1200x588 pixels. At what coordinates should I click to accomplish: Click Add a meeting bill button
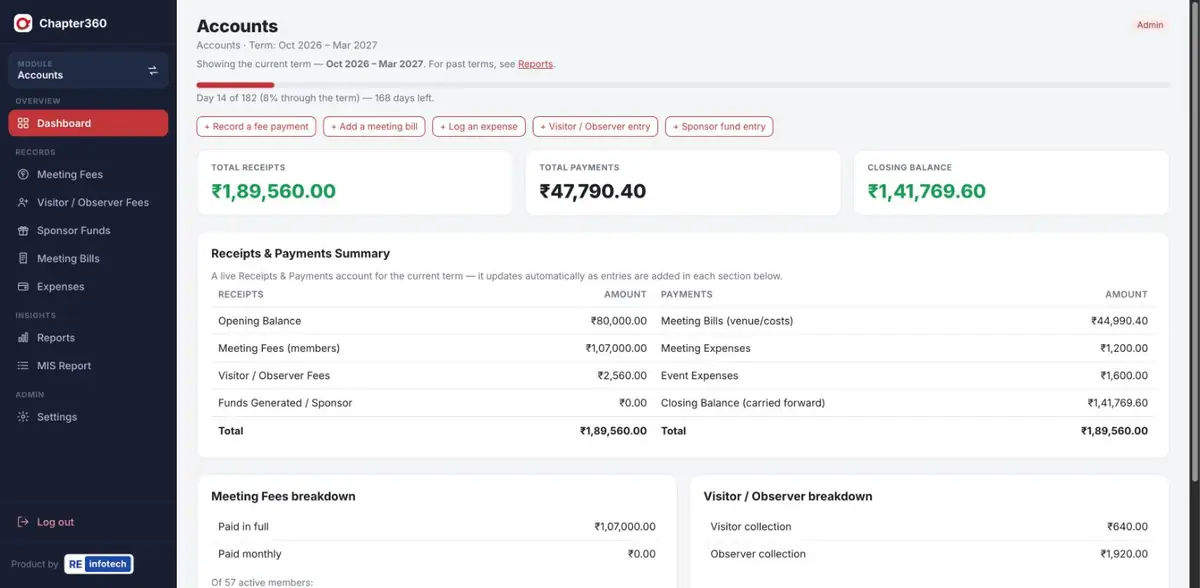[374, 126]
